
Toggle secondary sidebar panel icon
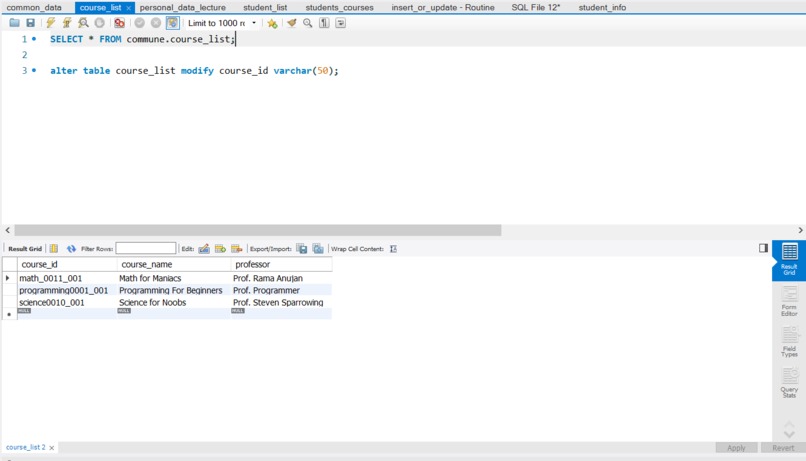763,248
